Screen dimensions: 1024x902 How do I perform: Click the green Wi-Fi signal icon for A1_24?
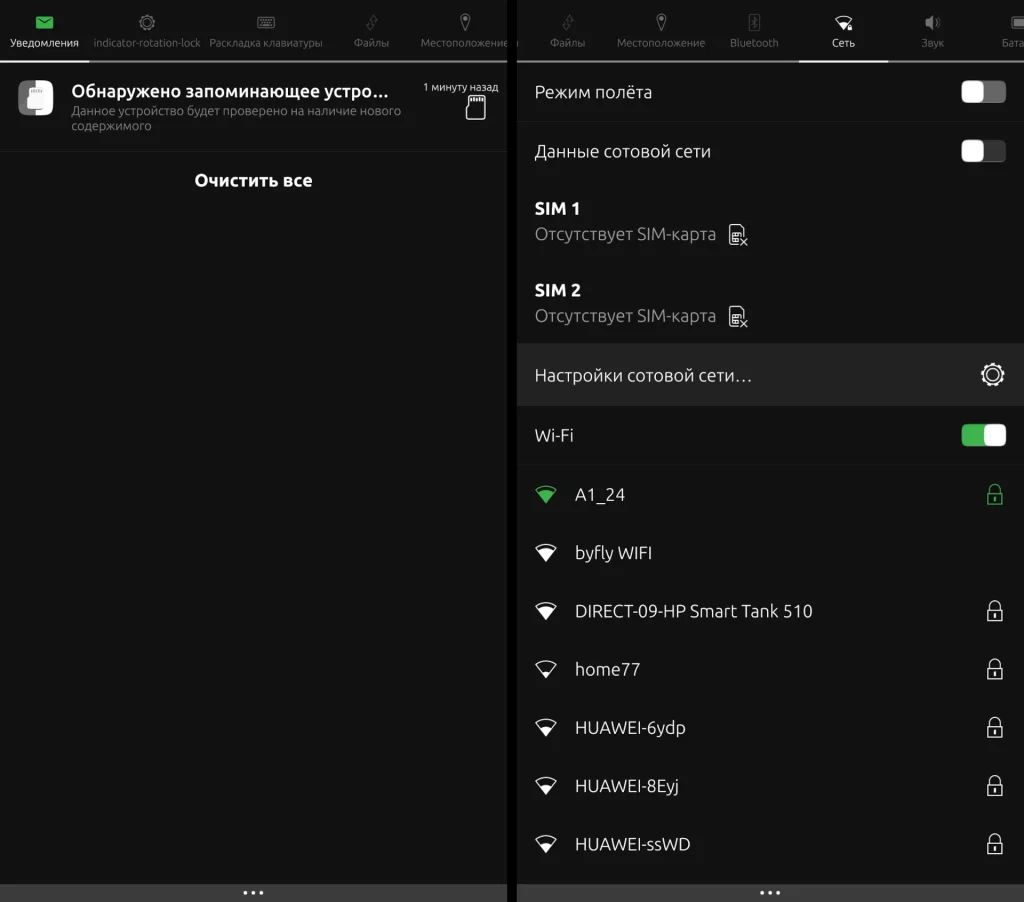pos(546,494)
